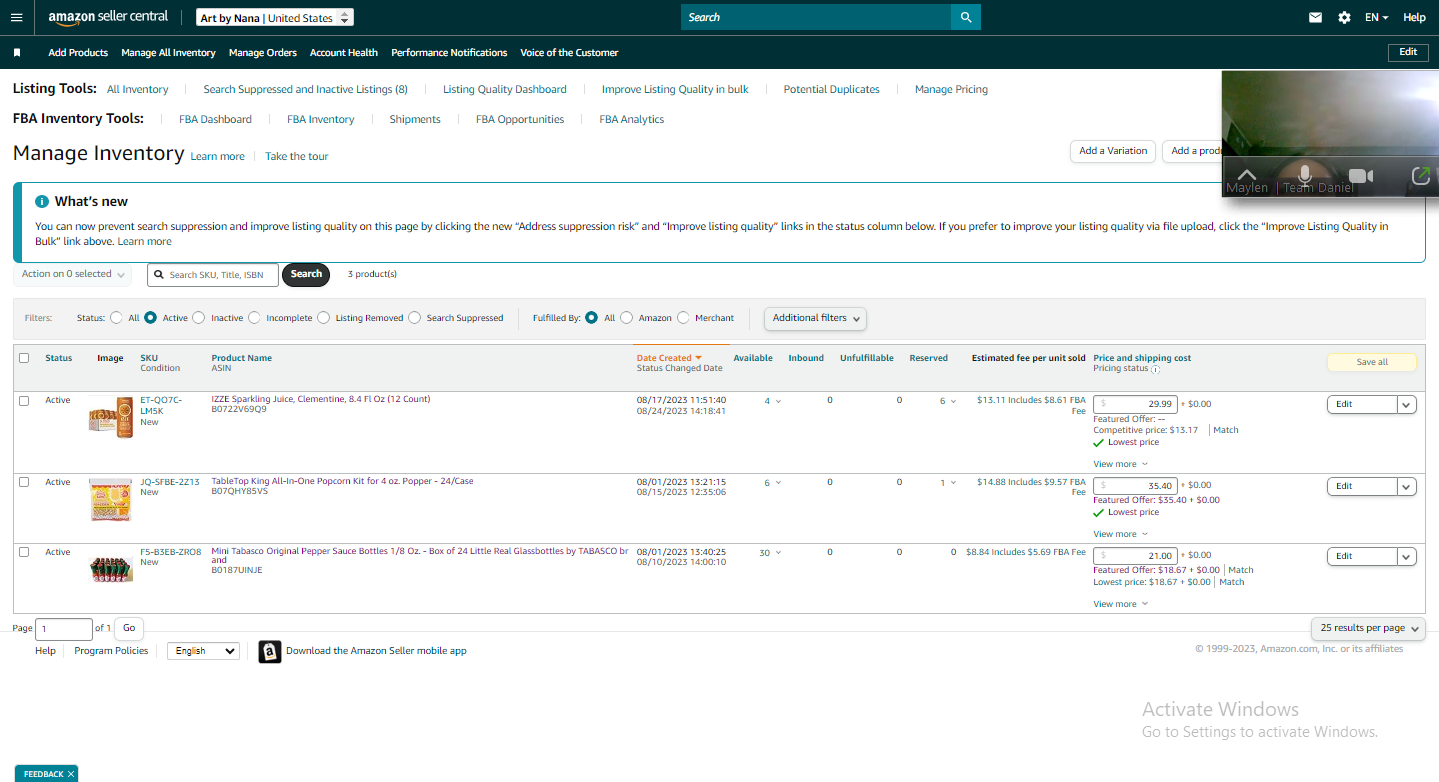Screen dimensions: 1439x782
Task: Click Match next to Competitive price $13.17
Action: click(1226, 430)
